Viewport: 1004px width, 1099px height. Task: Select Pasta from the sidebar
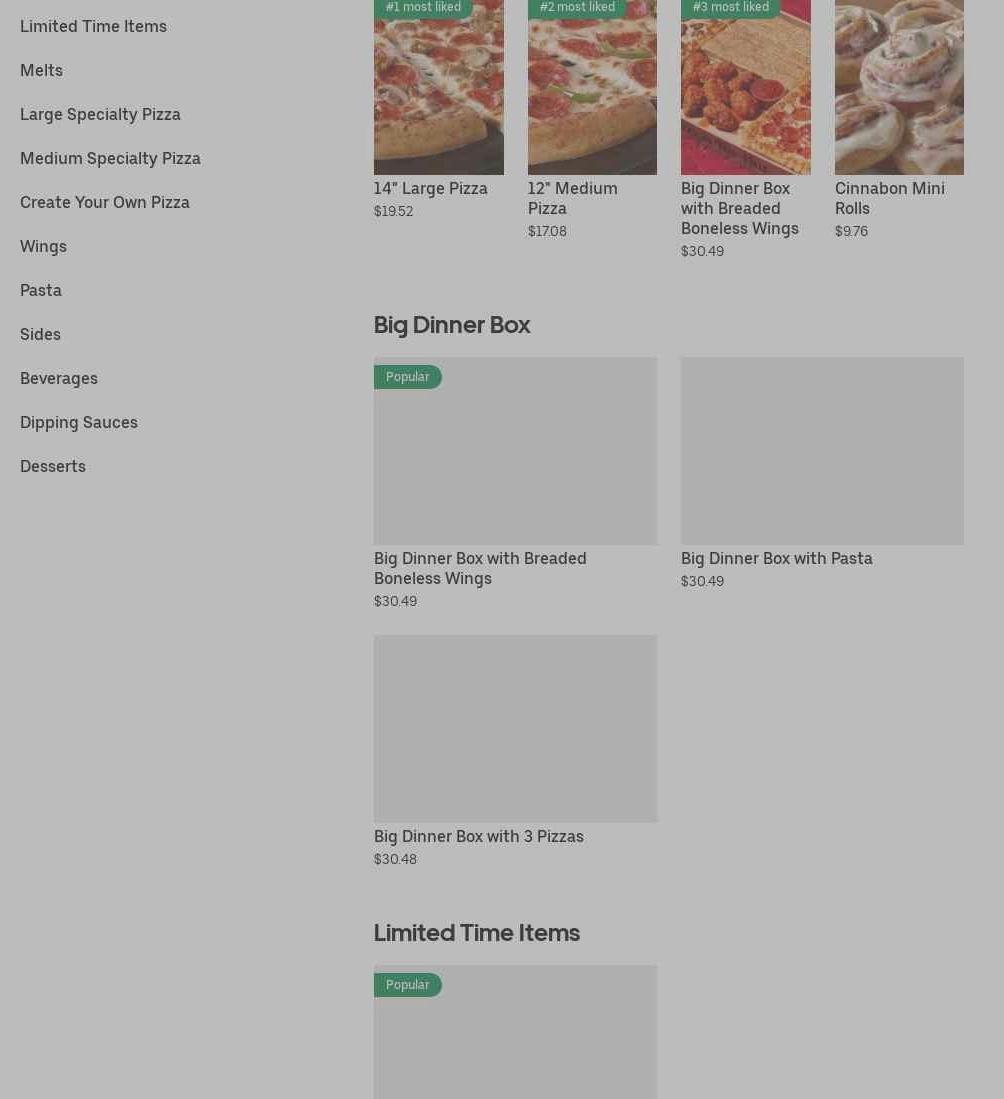[41, 291]
